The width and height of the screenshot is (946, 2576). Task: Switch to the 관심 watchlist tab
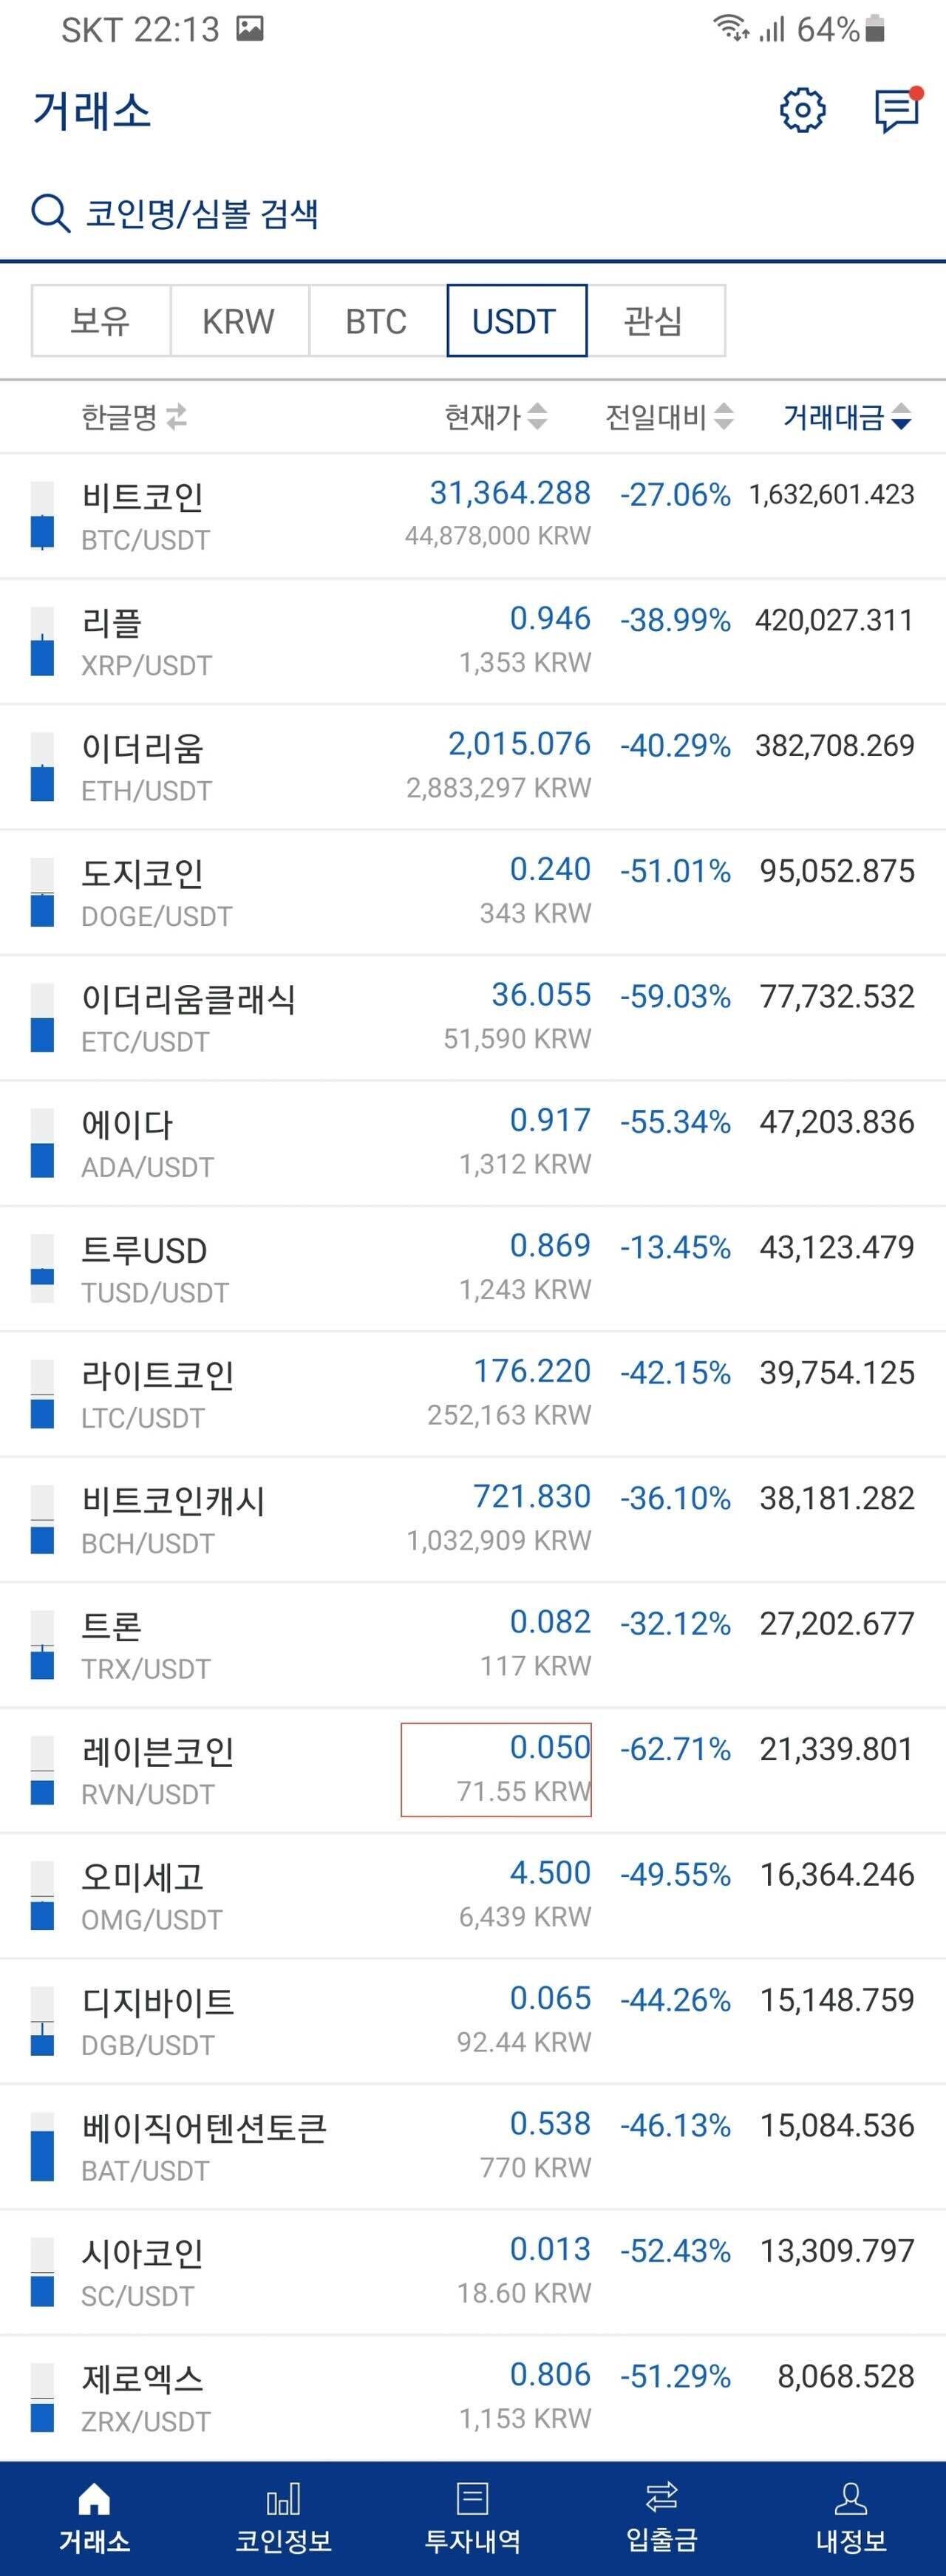pos(655,320)
